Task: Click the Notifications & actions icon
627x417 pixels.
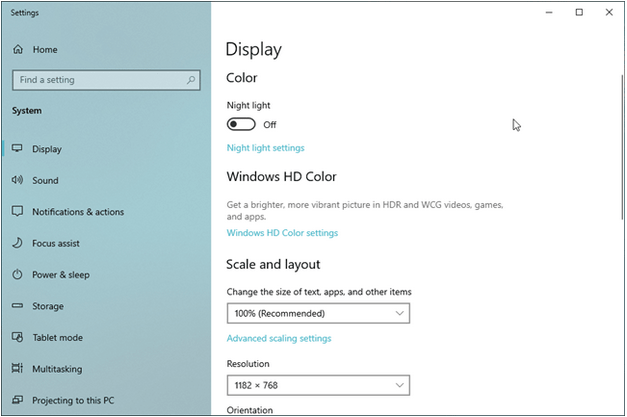Action: (17, 211)
